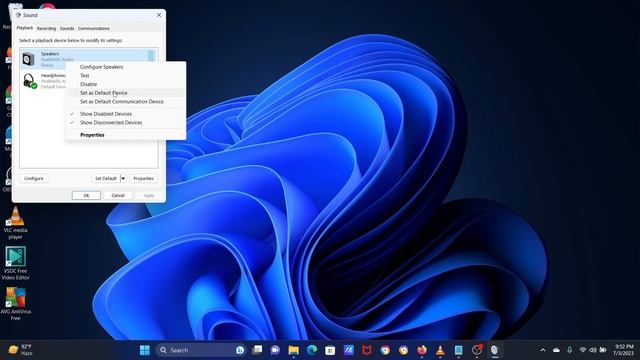Open the red-badged circle app in taskbar

[477, 350]
